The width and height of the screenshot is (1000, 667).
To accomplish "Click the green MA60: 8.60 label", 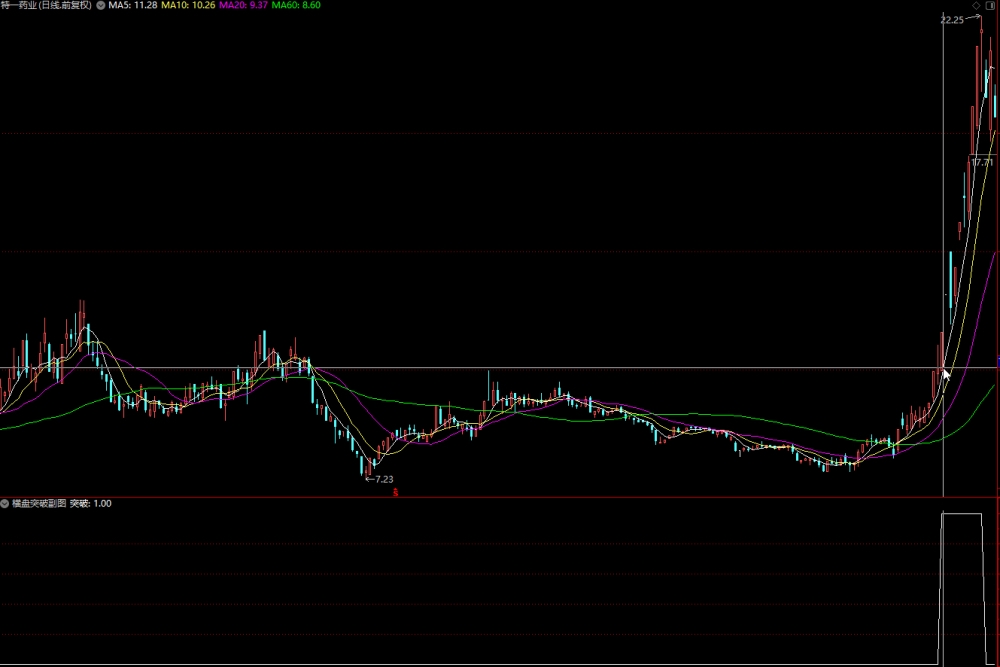I will coord(296,5).
